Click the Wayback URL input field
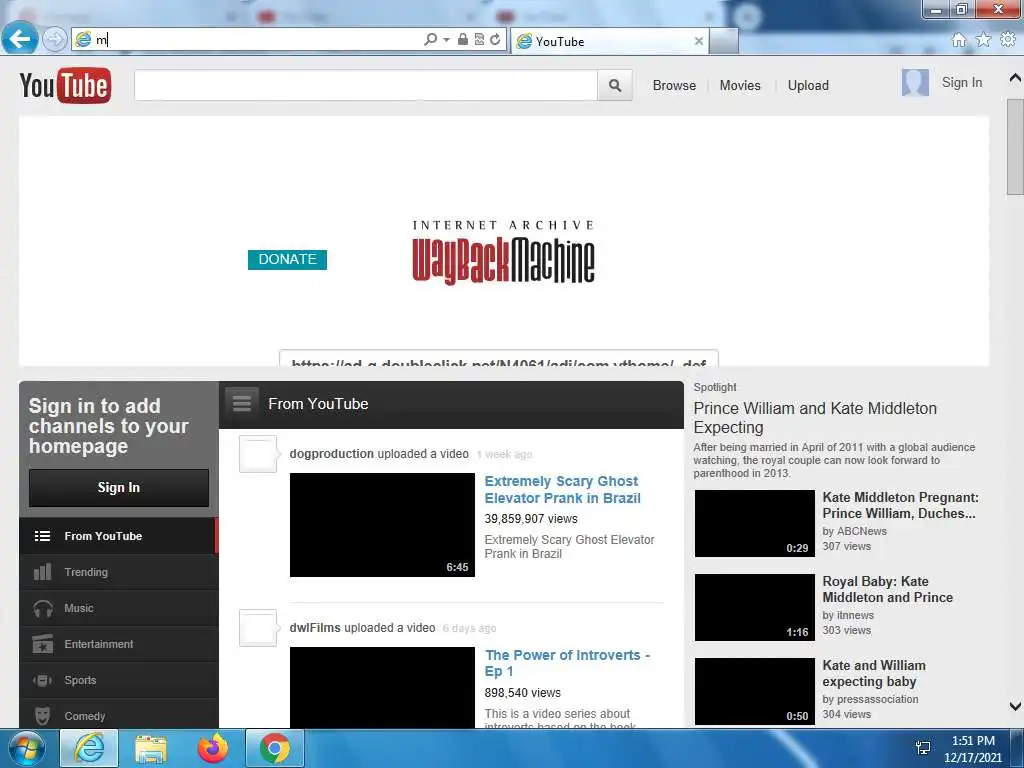Image resolution: width=1024 pixels, height=768 pixels. pos(499,359)
